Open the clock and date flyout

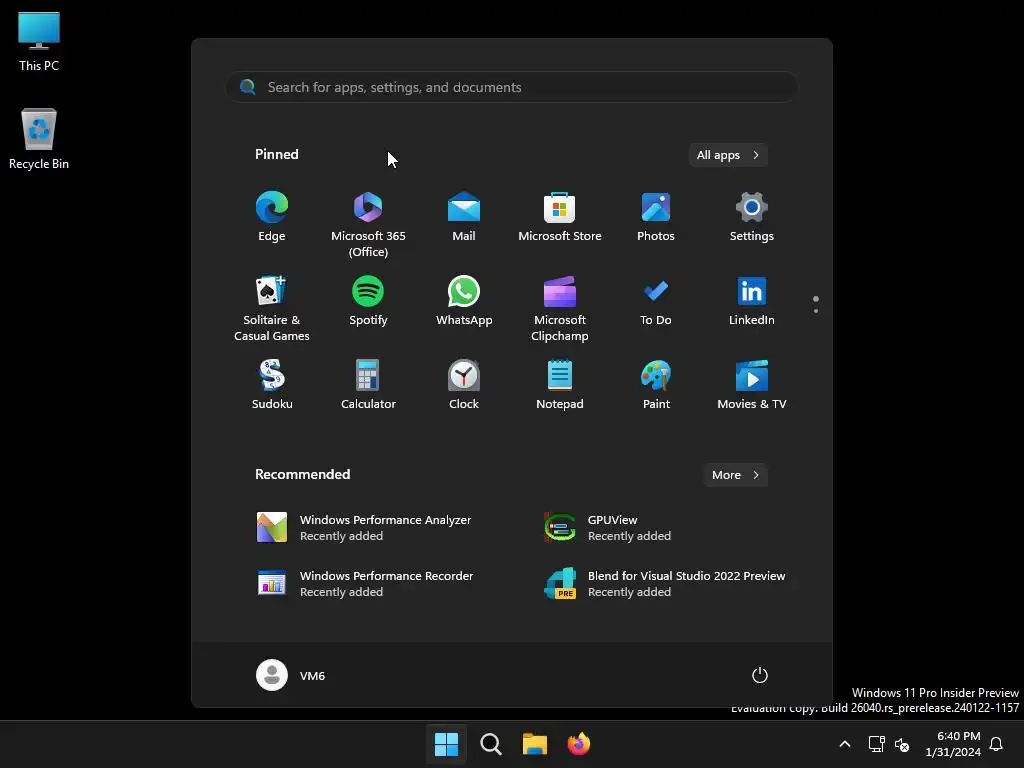pyautogui.click(x=953, y=744)
